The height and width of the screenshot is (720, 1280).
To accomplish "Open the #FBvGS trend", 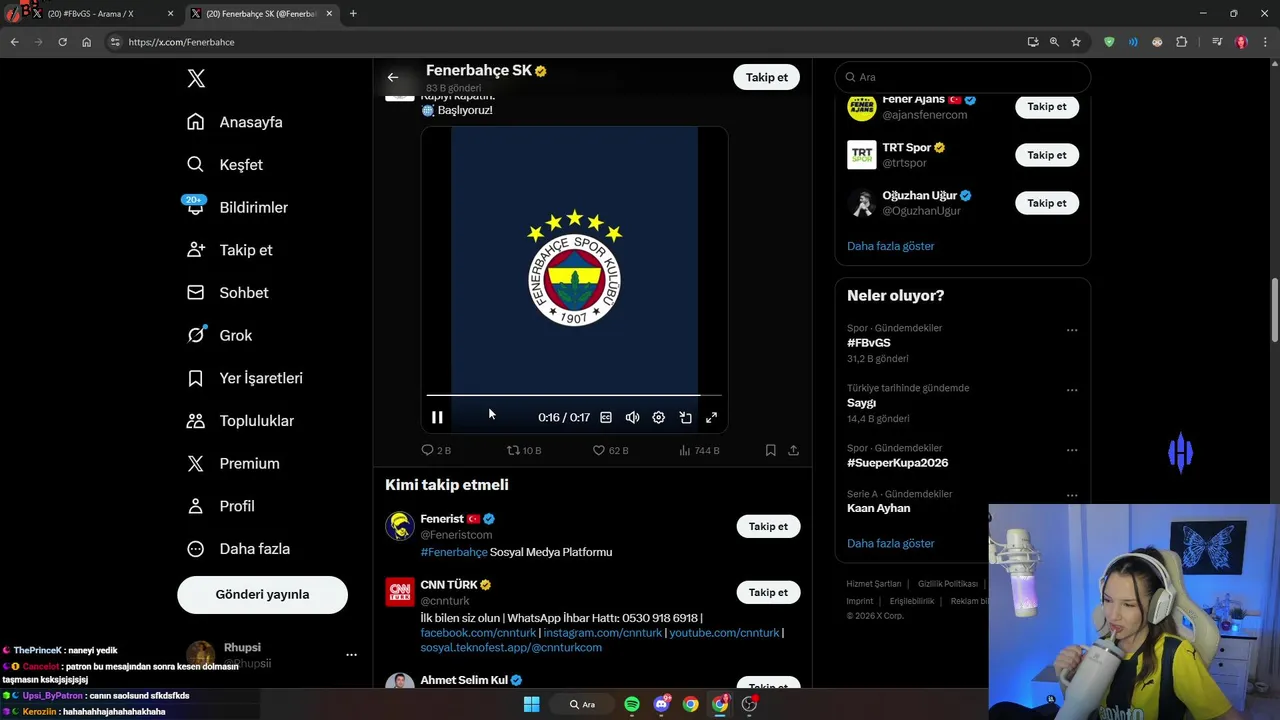I will tap(869, 343).
